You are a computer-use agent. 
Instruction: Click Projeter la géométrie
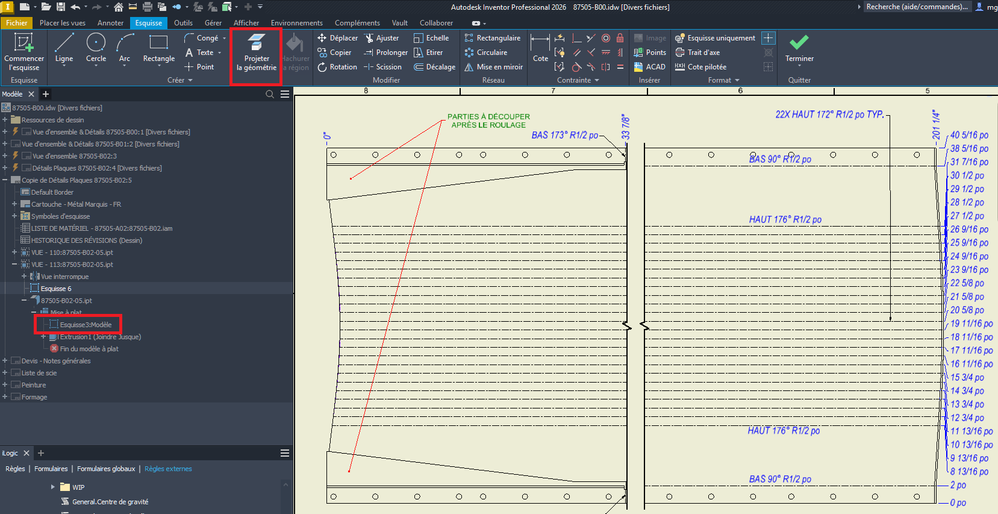[257, 52]
